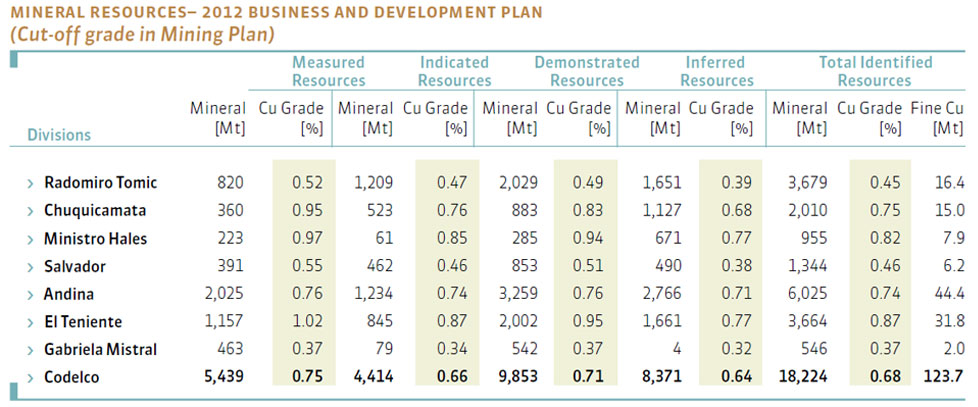Expand the Andina row chevron

(30, 294)
